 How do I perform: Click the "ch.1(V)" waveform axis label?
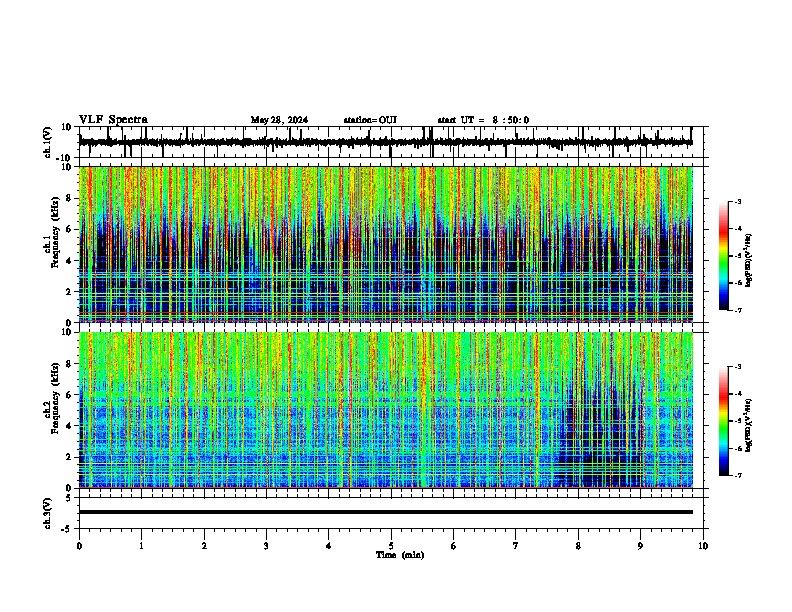coord(48,142)
